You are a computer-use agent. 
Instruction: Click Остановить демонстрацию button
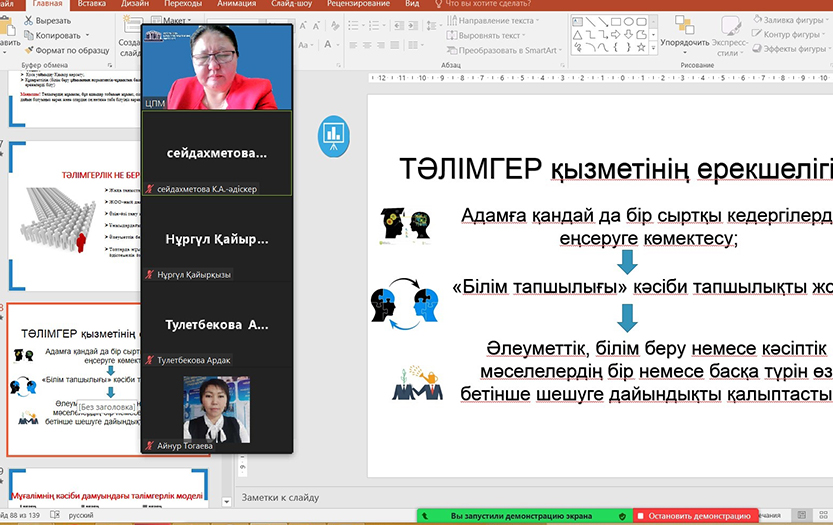[x=698, y=516]
